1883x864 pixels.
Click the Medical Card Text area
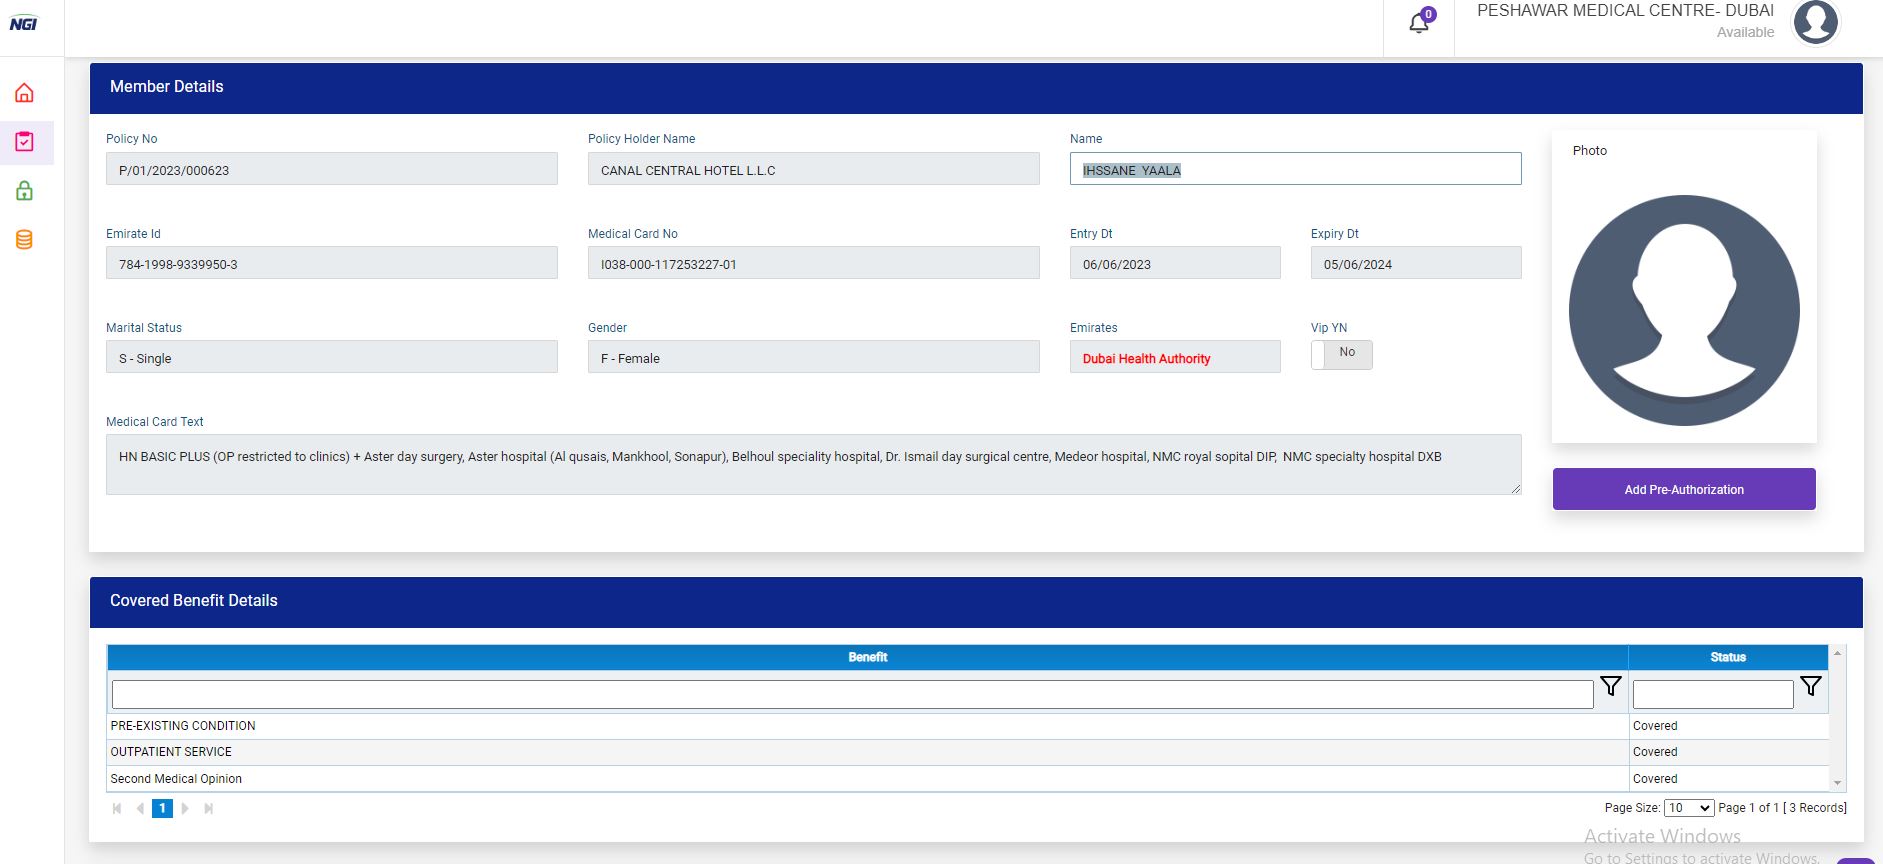[814, 464]
